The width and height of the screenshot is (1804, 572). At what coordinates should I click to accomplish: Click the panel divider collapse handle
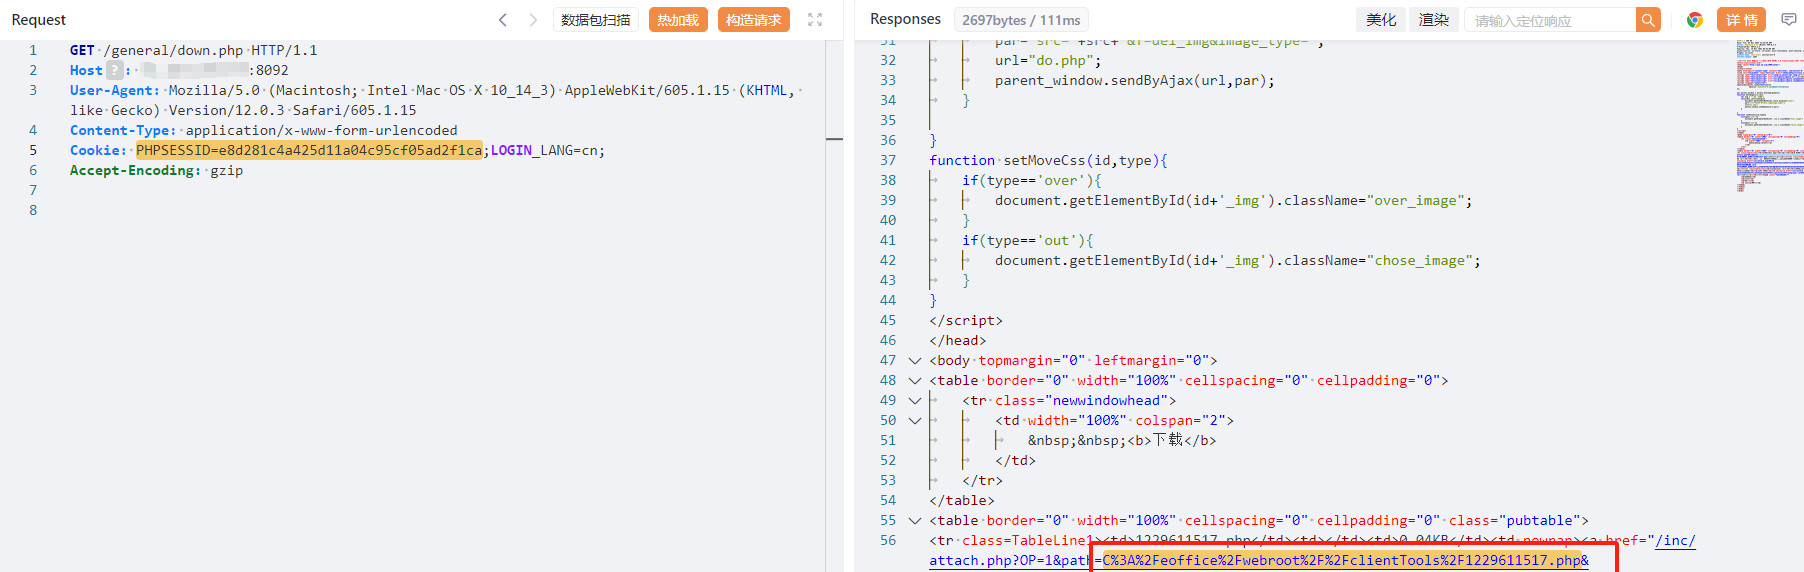pos(834,139)
